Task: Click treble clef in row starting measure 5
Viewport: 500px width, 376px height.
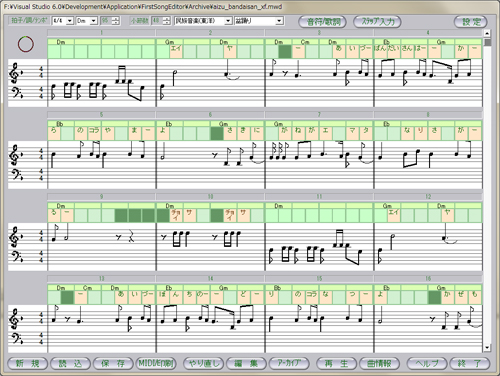Action: point(15,155)
